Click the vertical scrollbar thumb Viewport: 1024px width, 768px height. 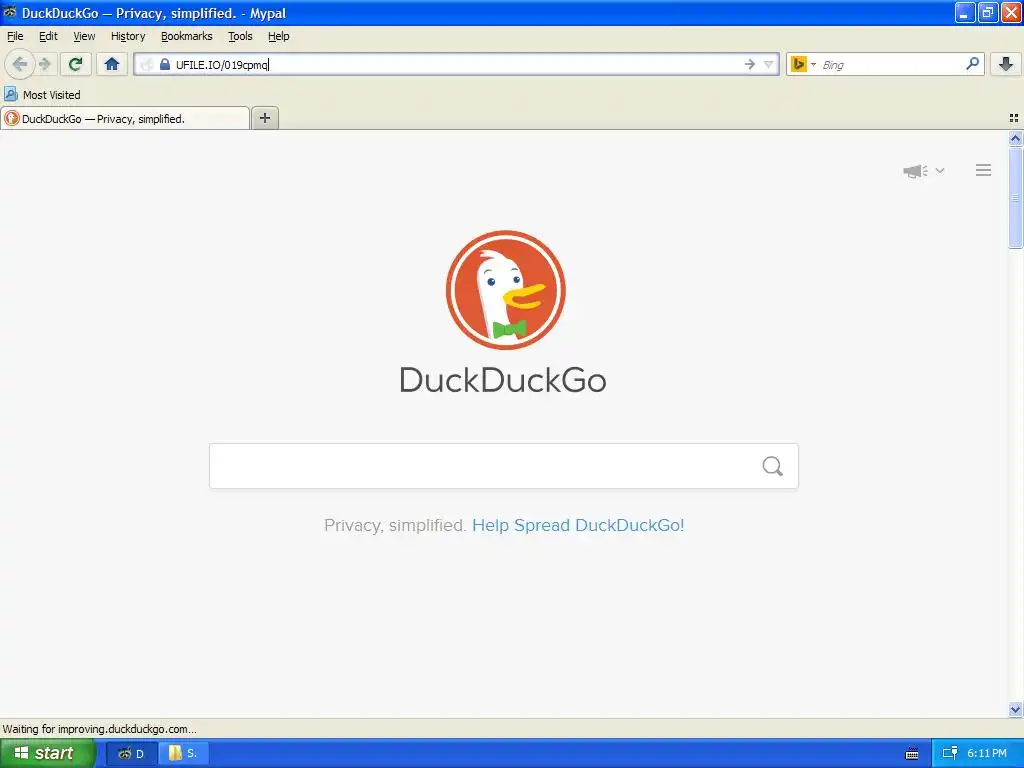[1015, 198]
